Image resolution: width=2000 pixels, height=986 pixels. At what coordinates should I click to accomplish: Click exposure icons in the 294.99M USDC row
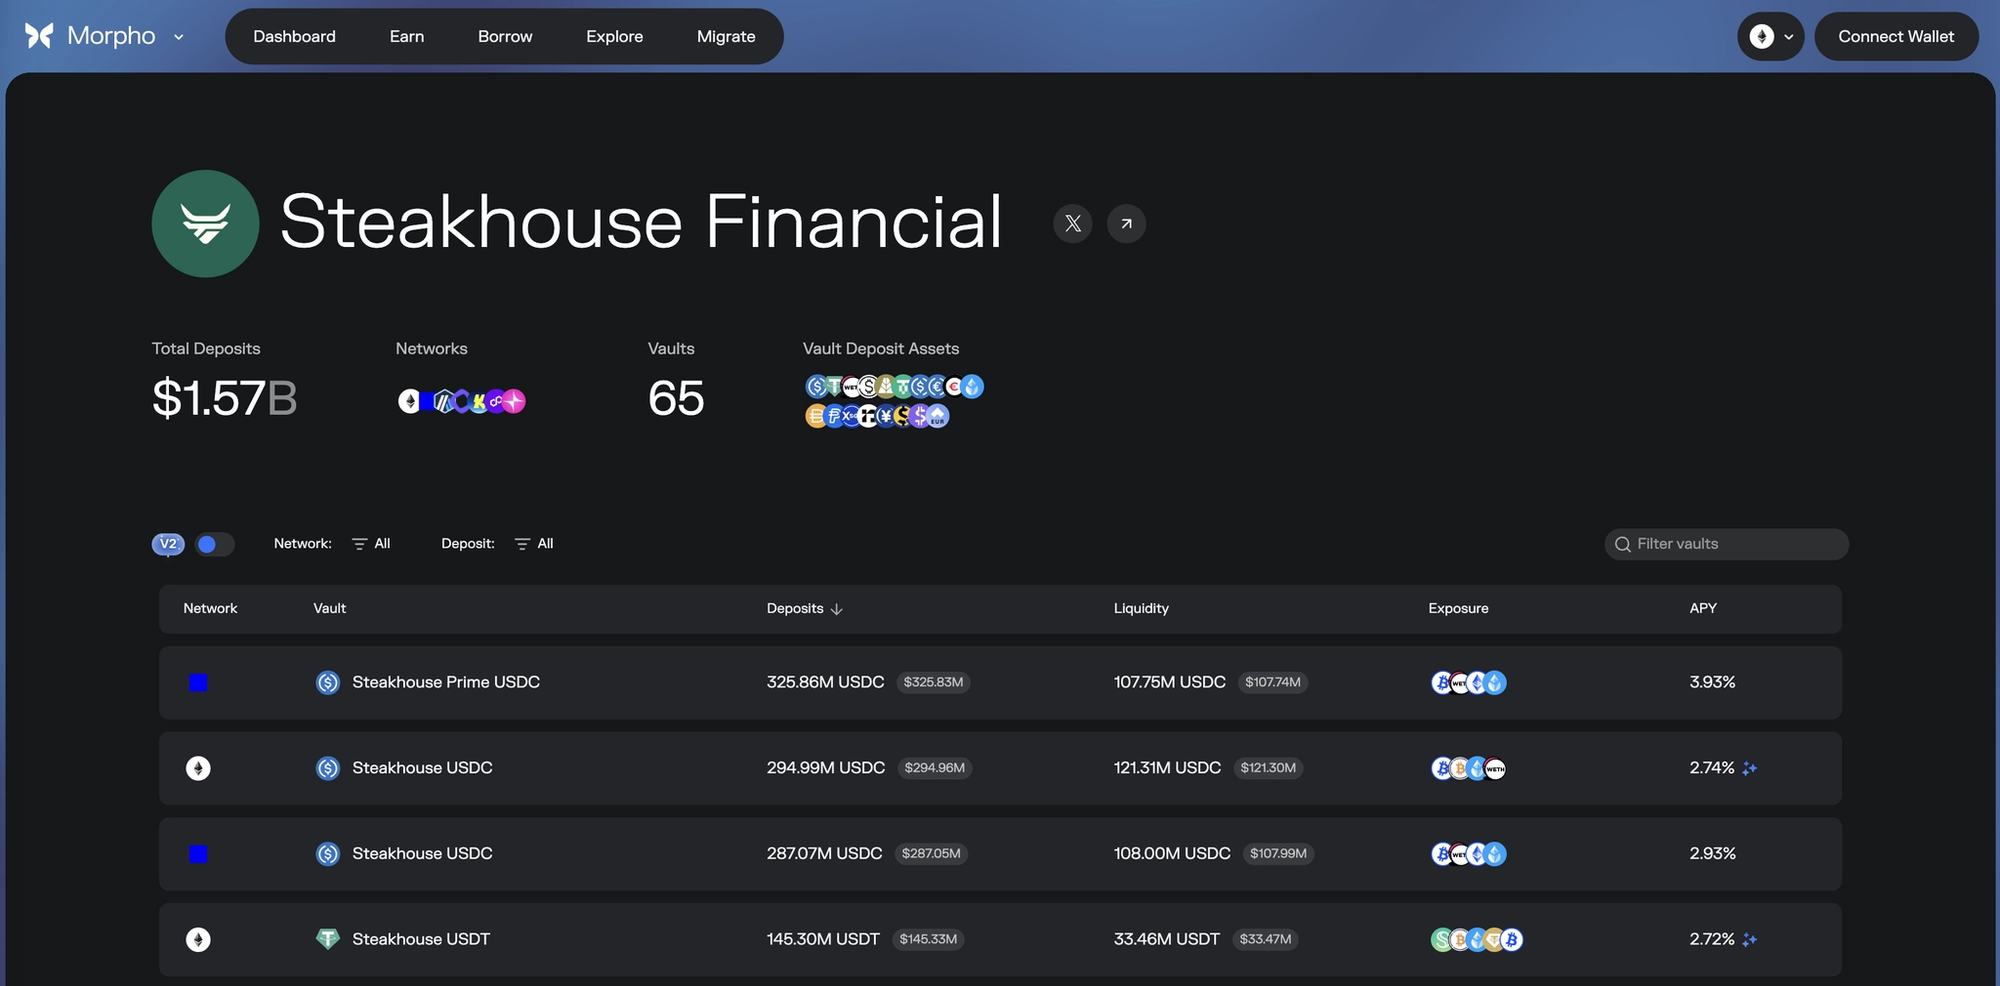(1468, 768)
